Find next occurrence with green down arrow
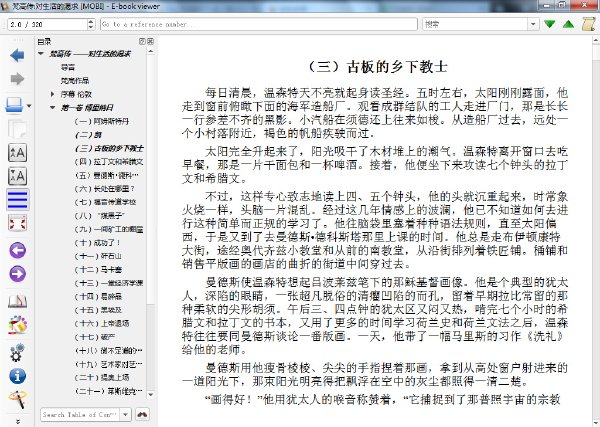Screen dimensions: 600x427 pos(550,24)
